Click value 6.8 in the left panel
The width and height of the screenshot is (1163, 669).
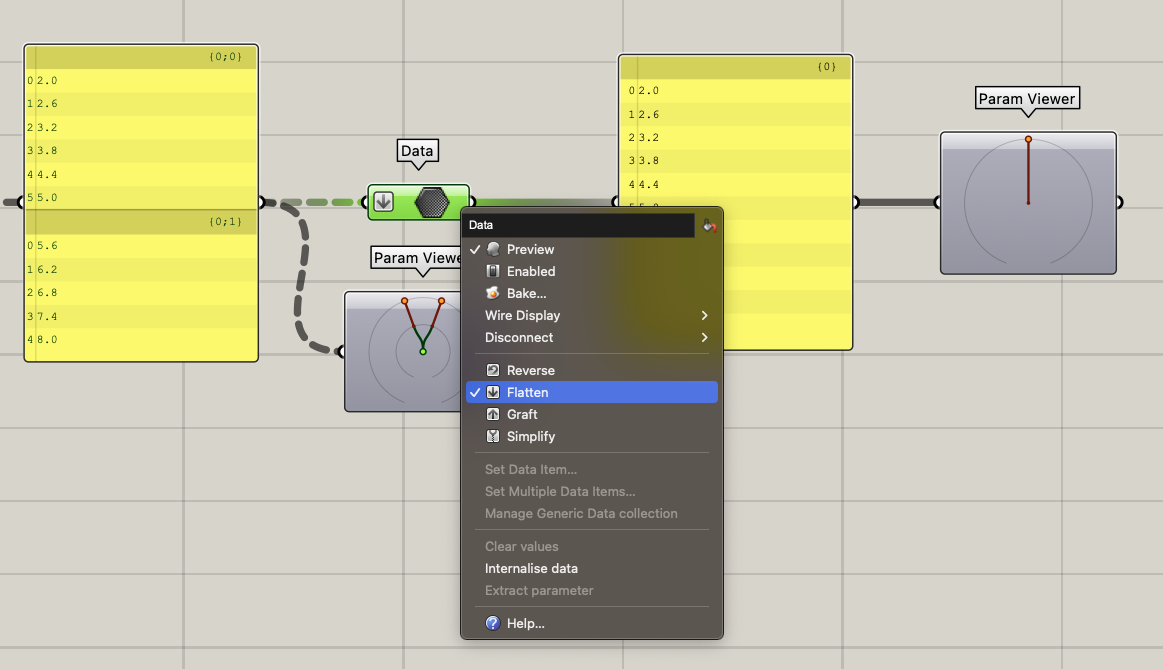point(47,293)
